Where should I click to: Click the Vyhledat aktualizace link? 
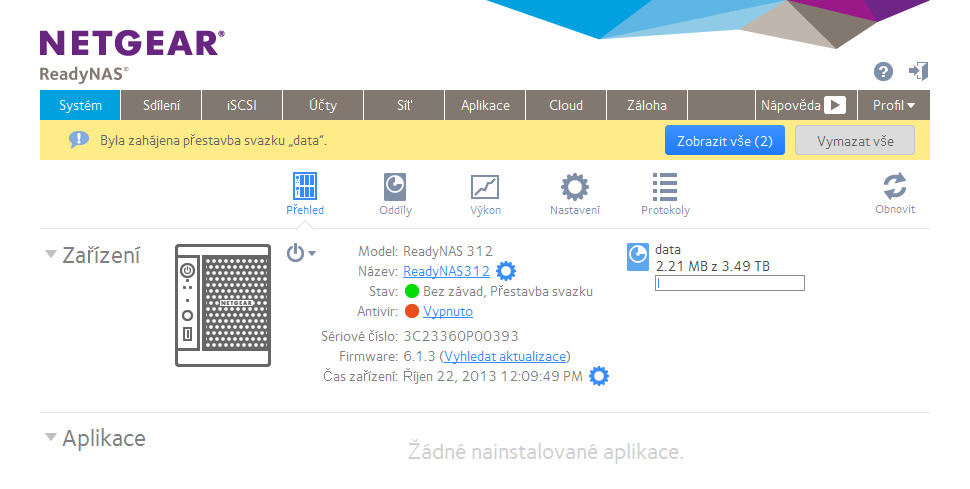coord(505,356)
